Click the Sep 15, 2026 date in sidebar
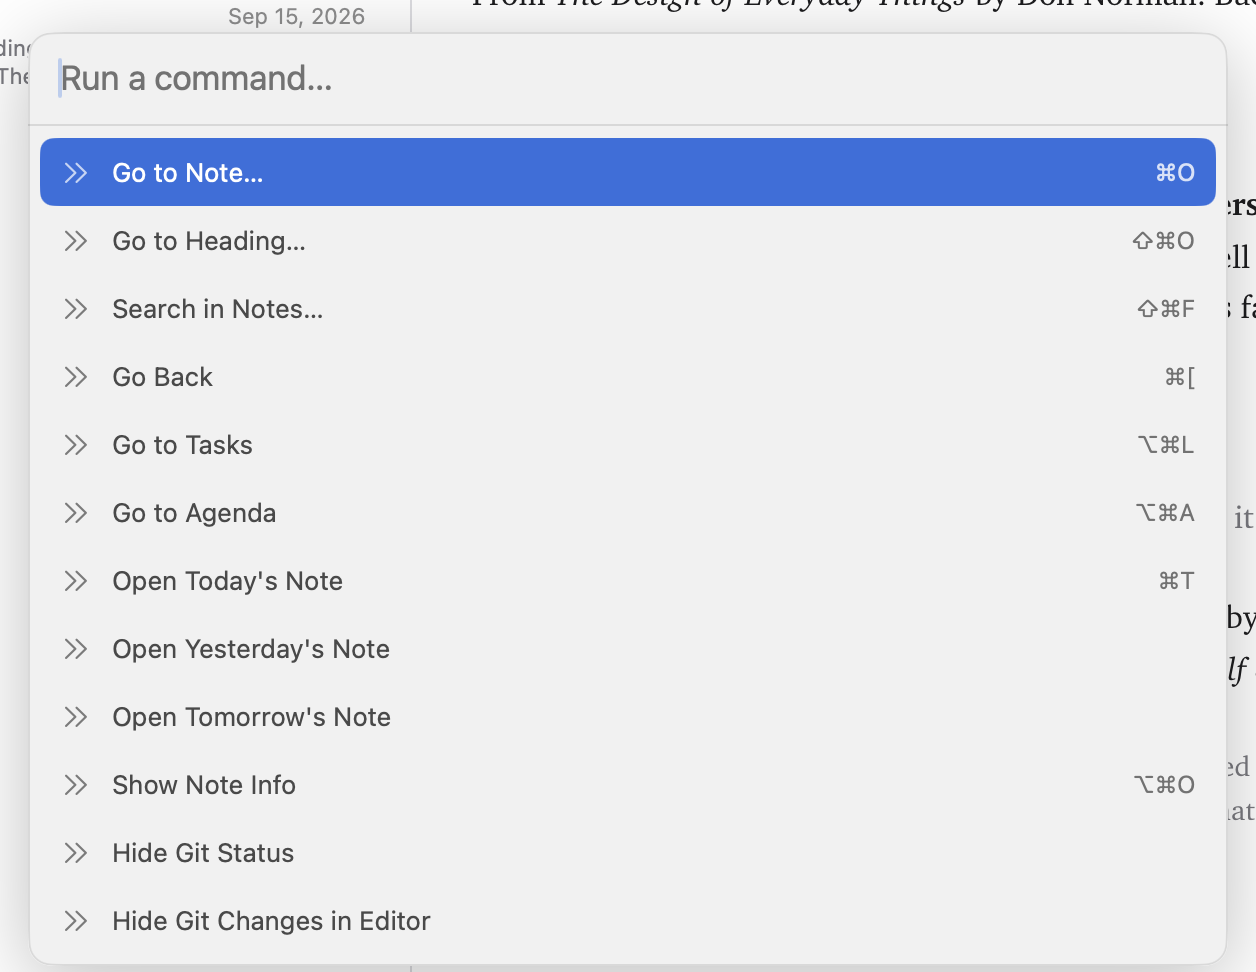 tap(296, 16)
